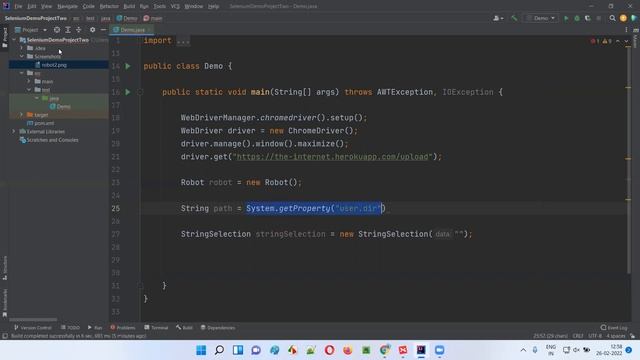Image resolution: width=640 pixels, height=360 pixels.
Task: Click the Demo breadcrumb in navigation bar
Action: [x=127, y=18]
